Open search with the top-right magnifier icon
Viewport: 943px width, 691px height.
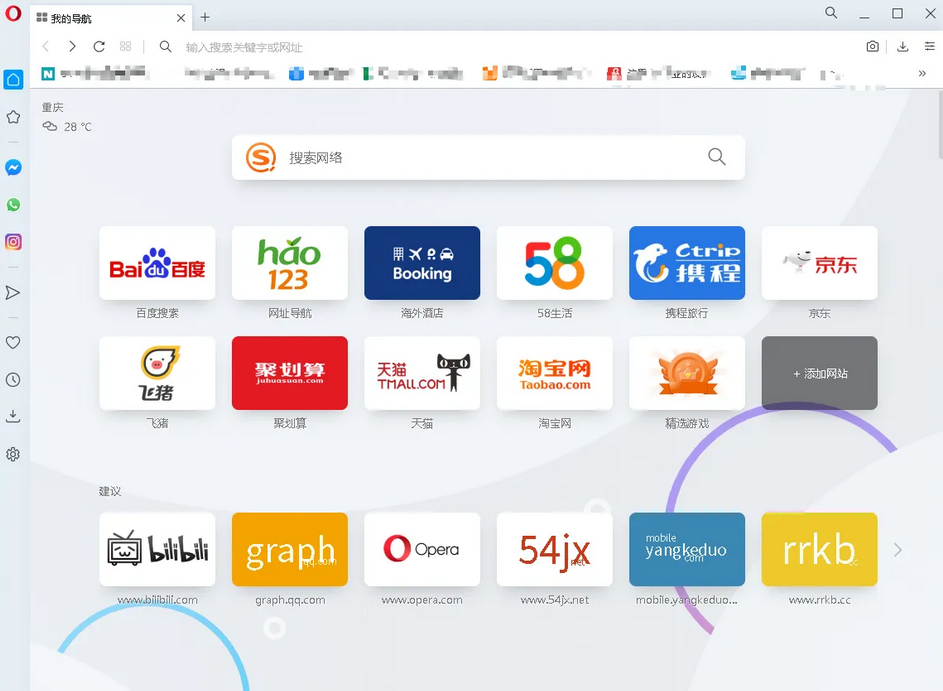(831, 13)
